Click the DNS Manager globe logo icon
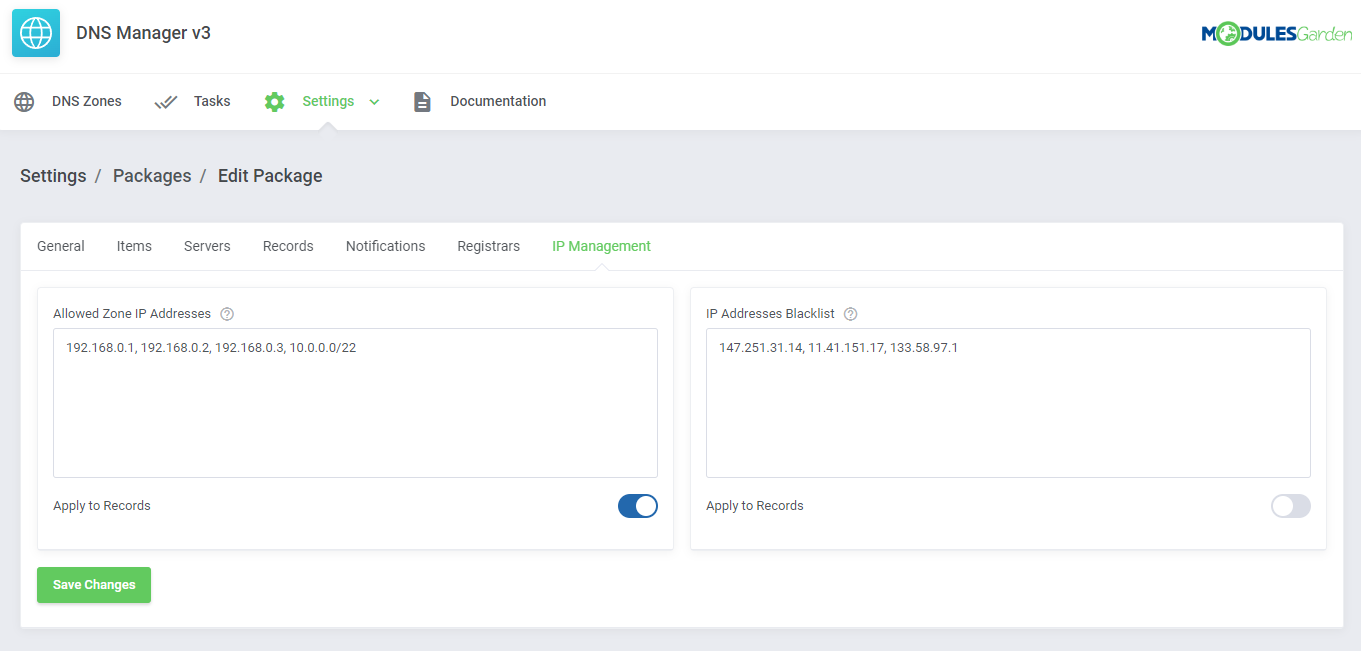This screenshot has width=1361, height=651. (x=36, y=33)
